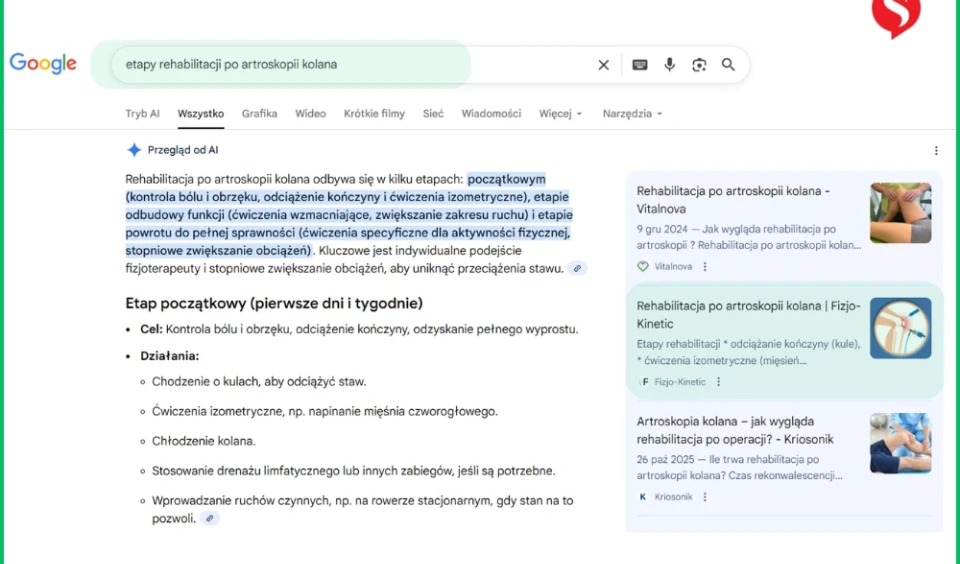Open the AI overview three-dot options menu

tap(936, 151)
